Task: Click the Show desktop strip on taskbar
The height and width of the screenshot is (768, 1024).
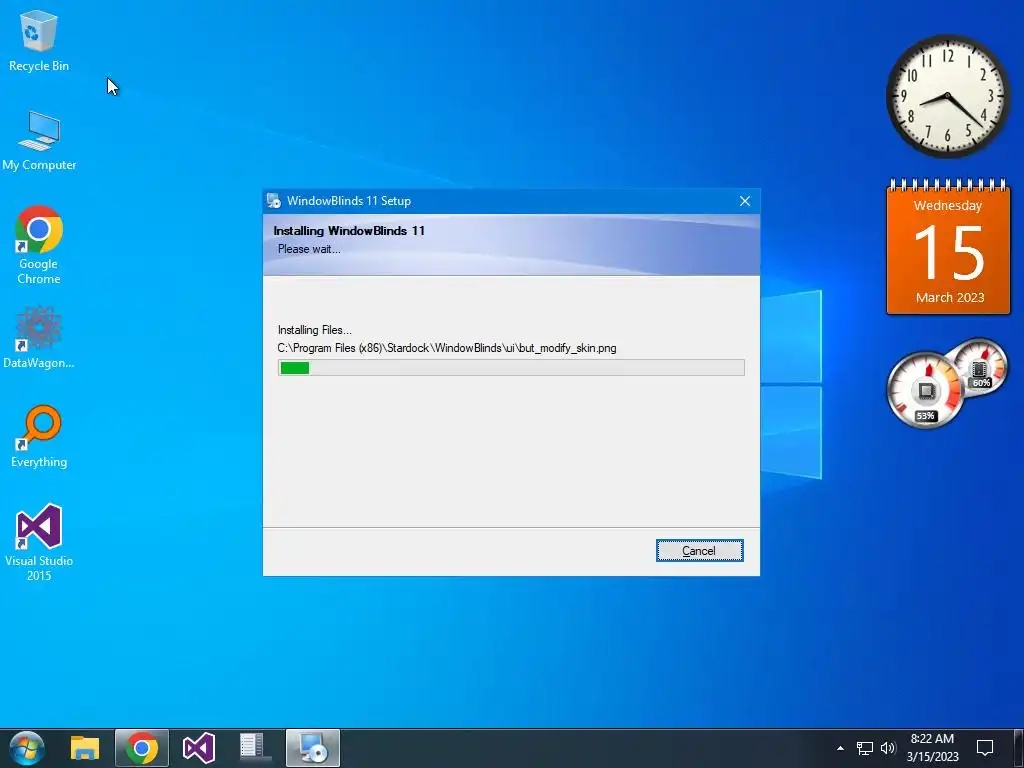Action: pyautogui.click(x=1019, y=748)
